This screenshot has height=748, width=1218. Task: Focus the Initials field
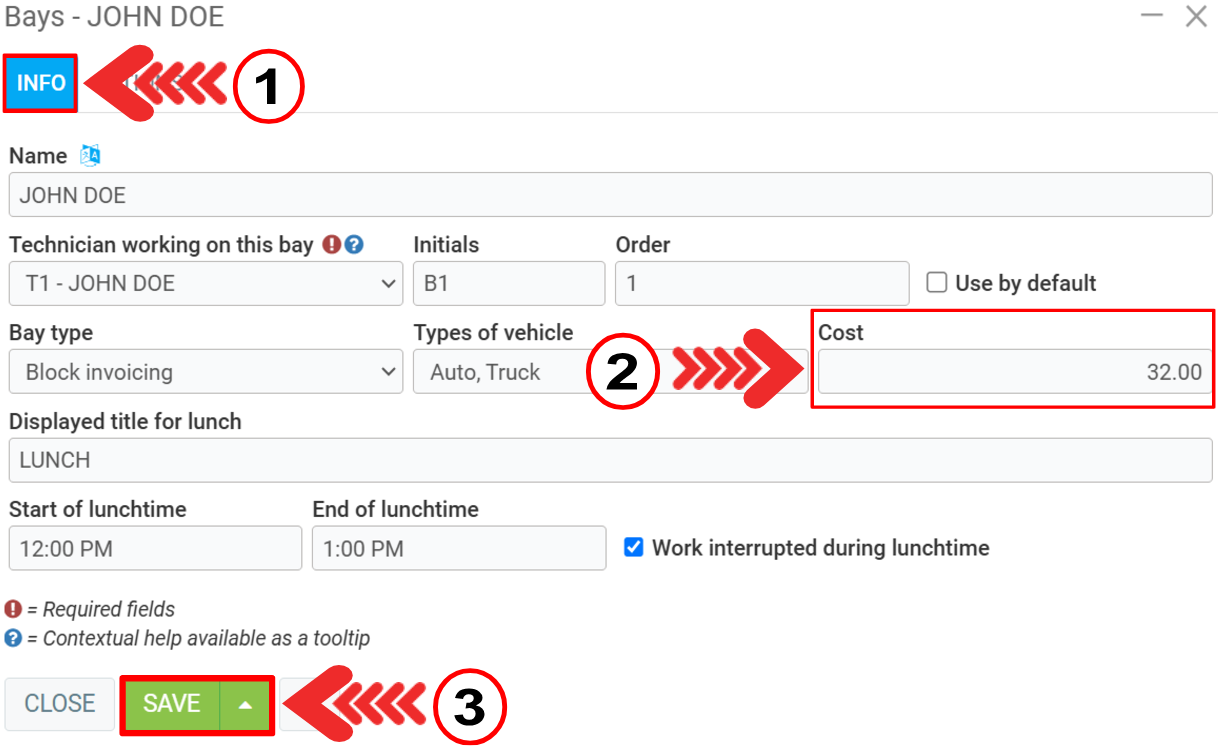coord(508,284)
